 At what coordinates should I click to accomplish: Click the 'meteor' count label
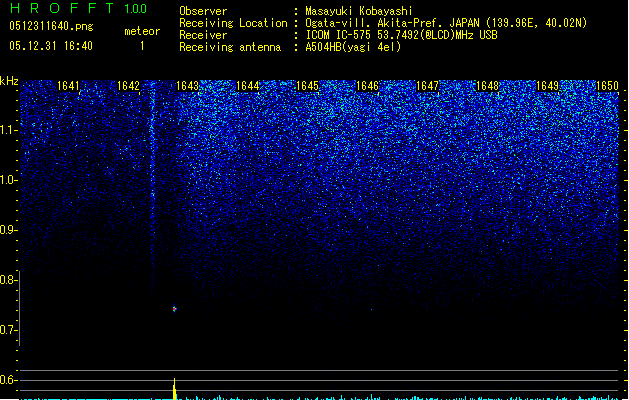[142, 31]
